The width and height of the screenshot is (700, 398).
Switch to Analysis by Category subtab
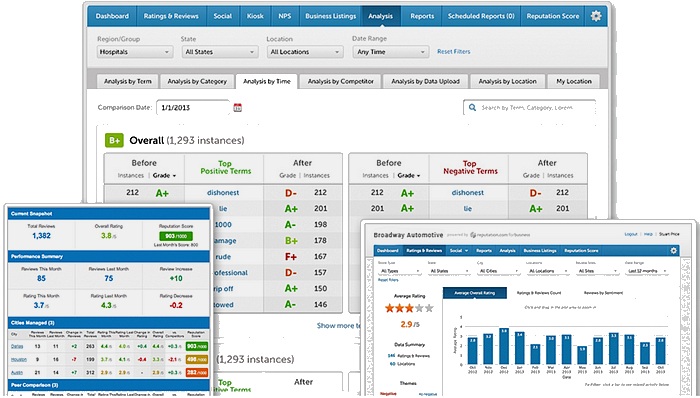197,82
